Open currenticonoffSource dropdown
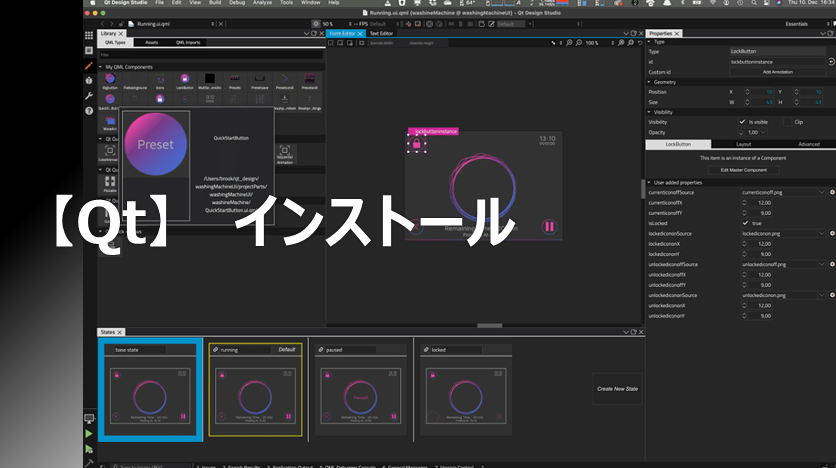 821,192
